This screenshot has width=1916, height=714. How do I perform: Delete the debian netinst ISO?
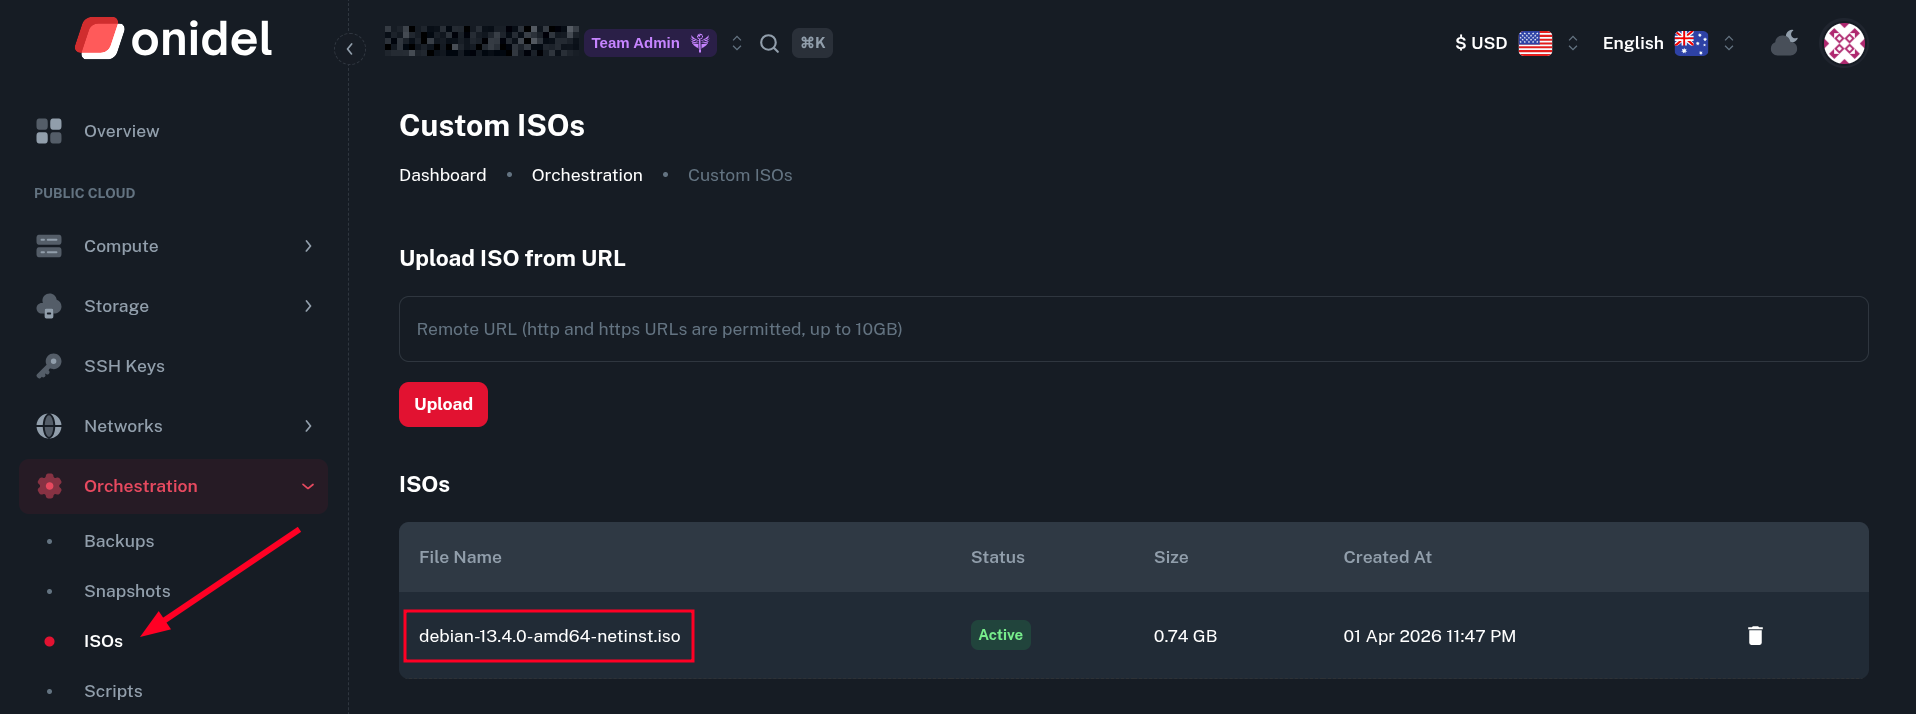point(1755,636)
